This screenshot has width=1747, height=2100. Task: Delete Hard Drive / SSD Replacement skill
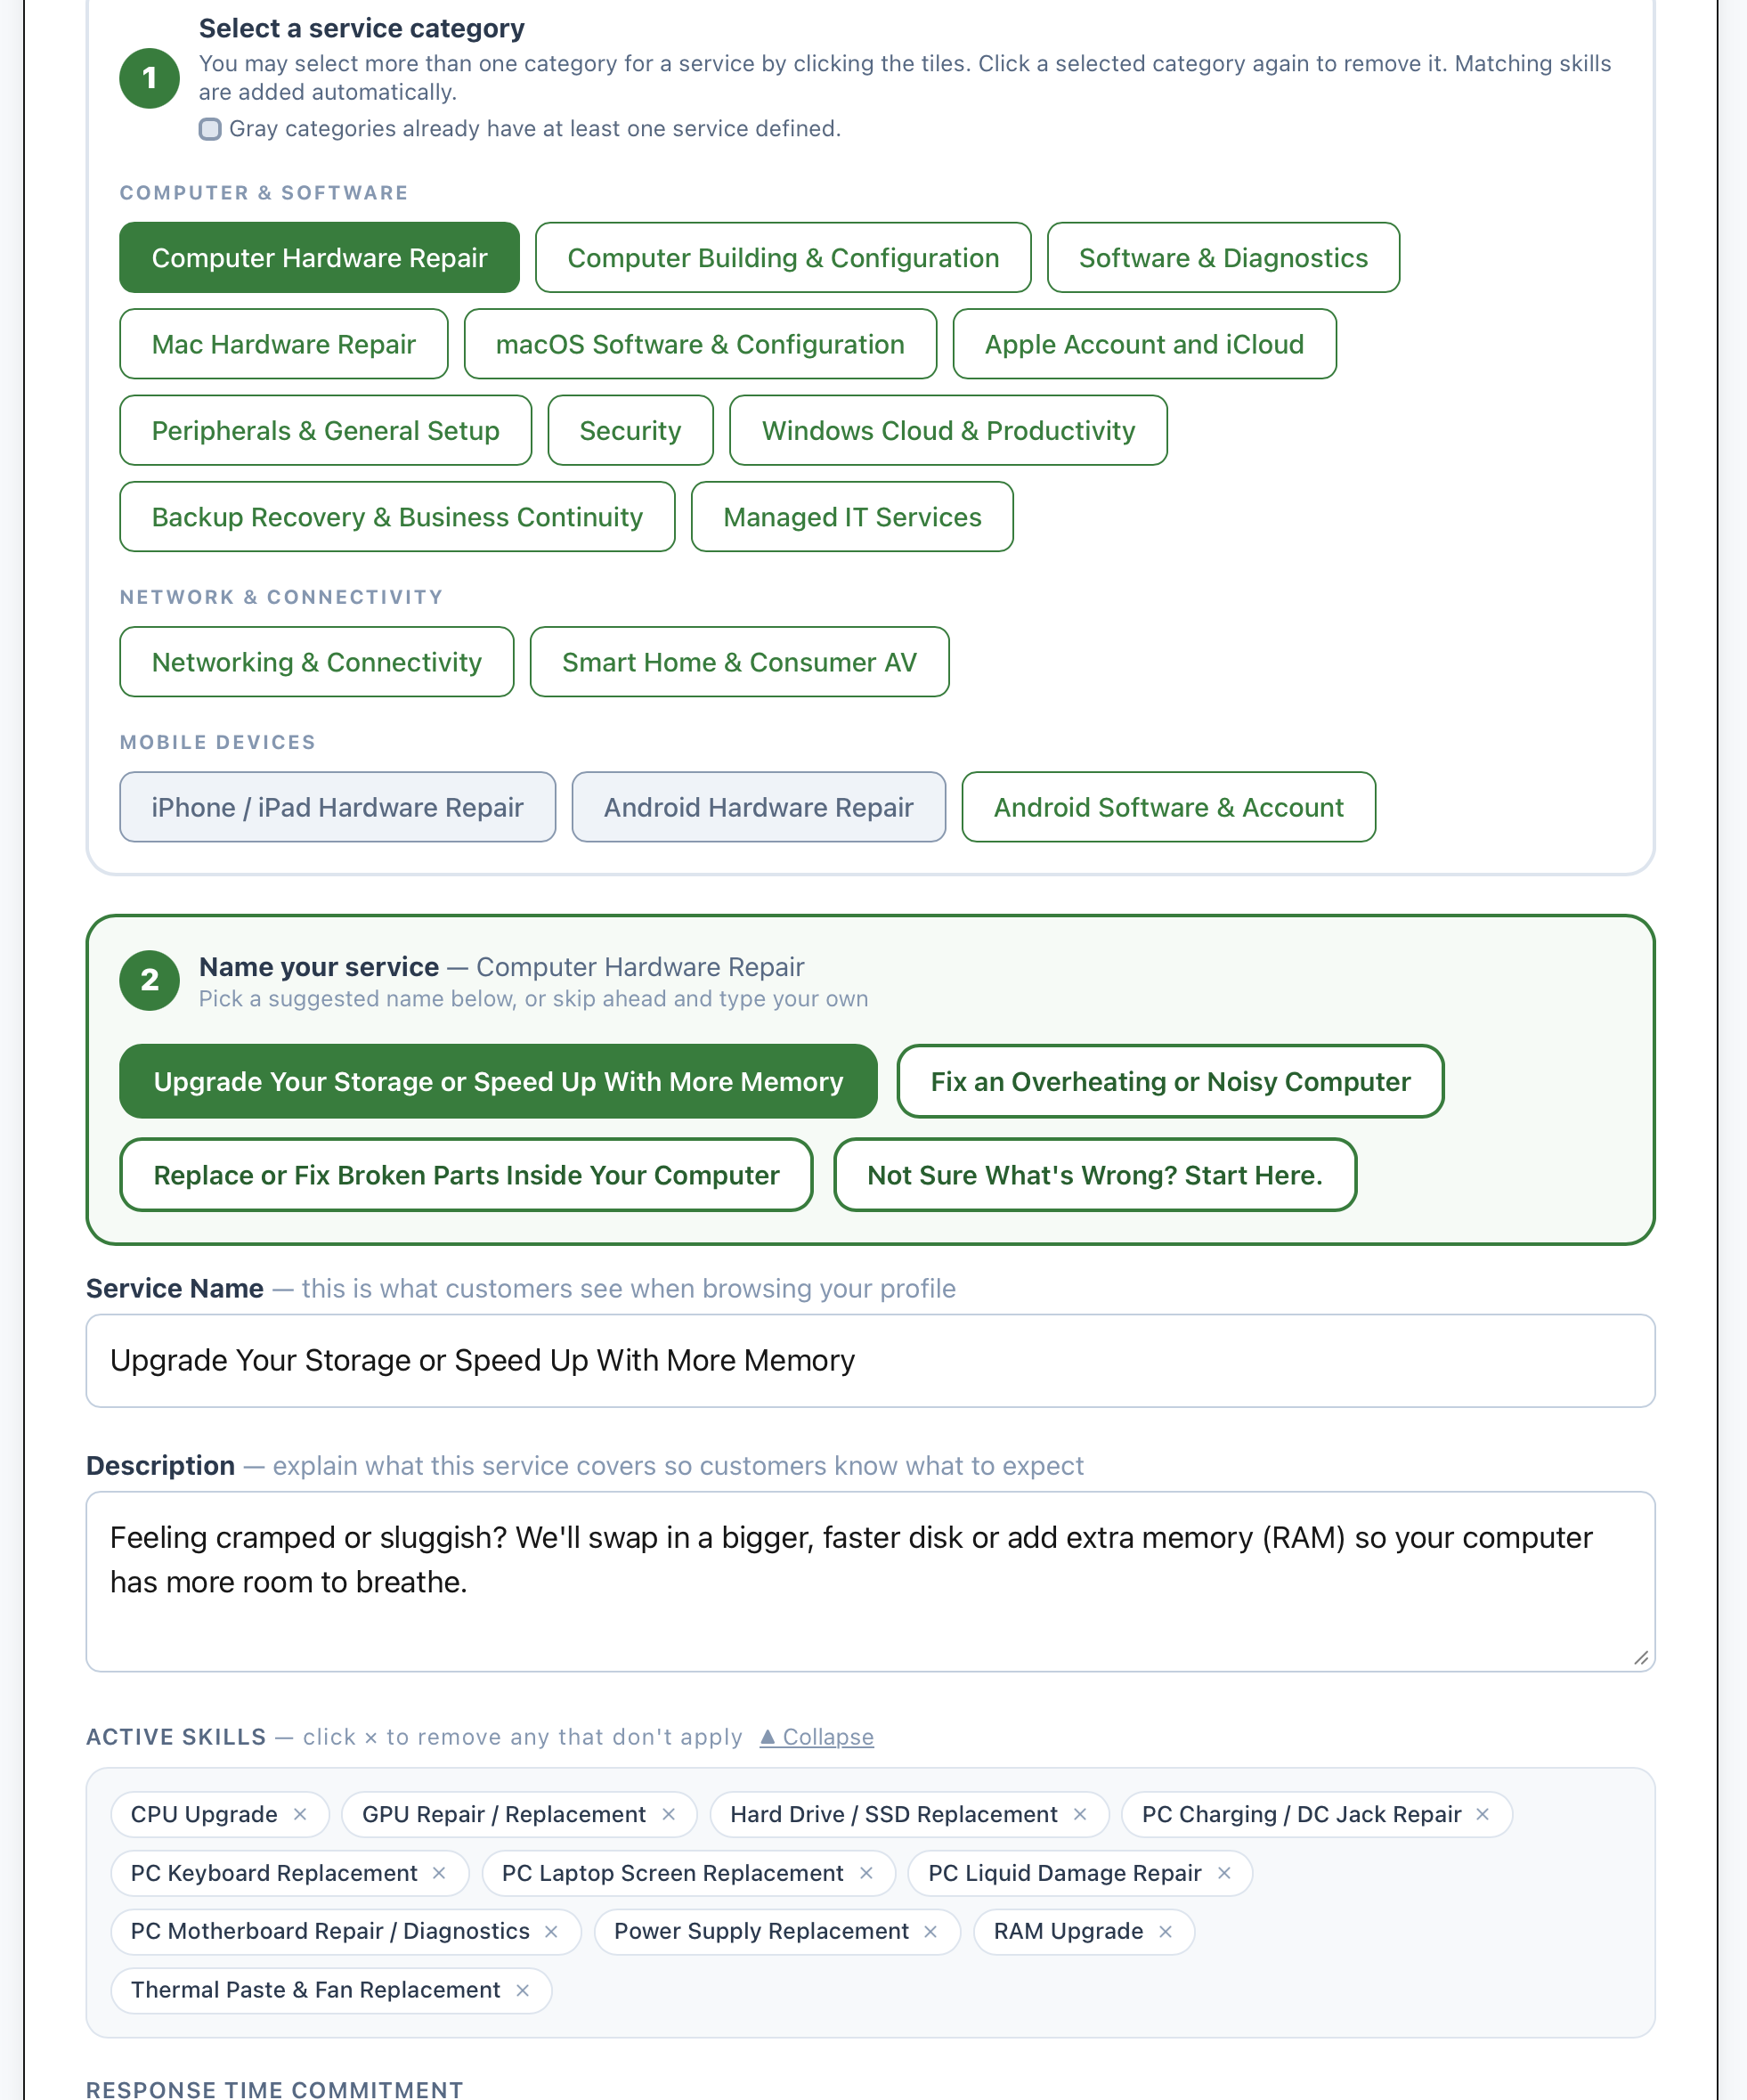click(1080, 1814)
